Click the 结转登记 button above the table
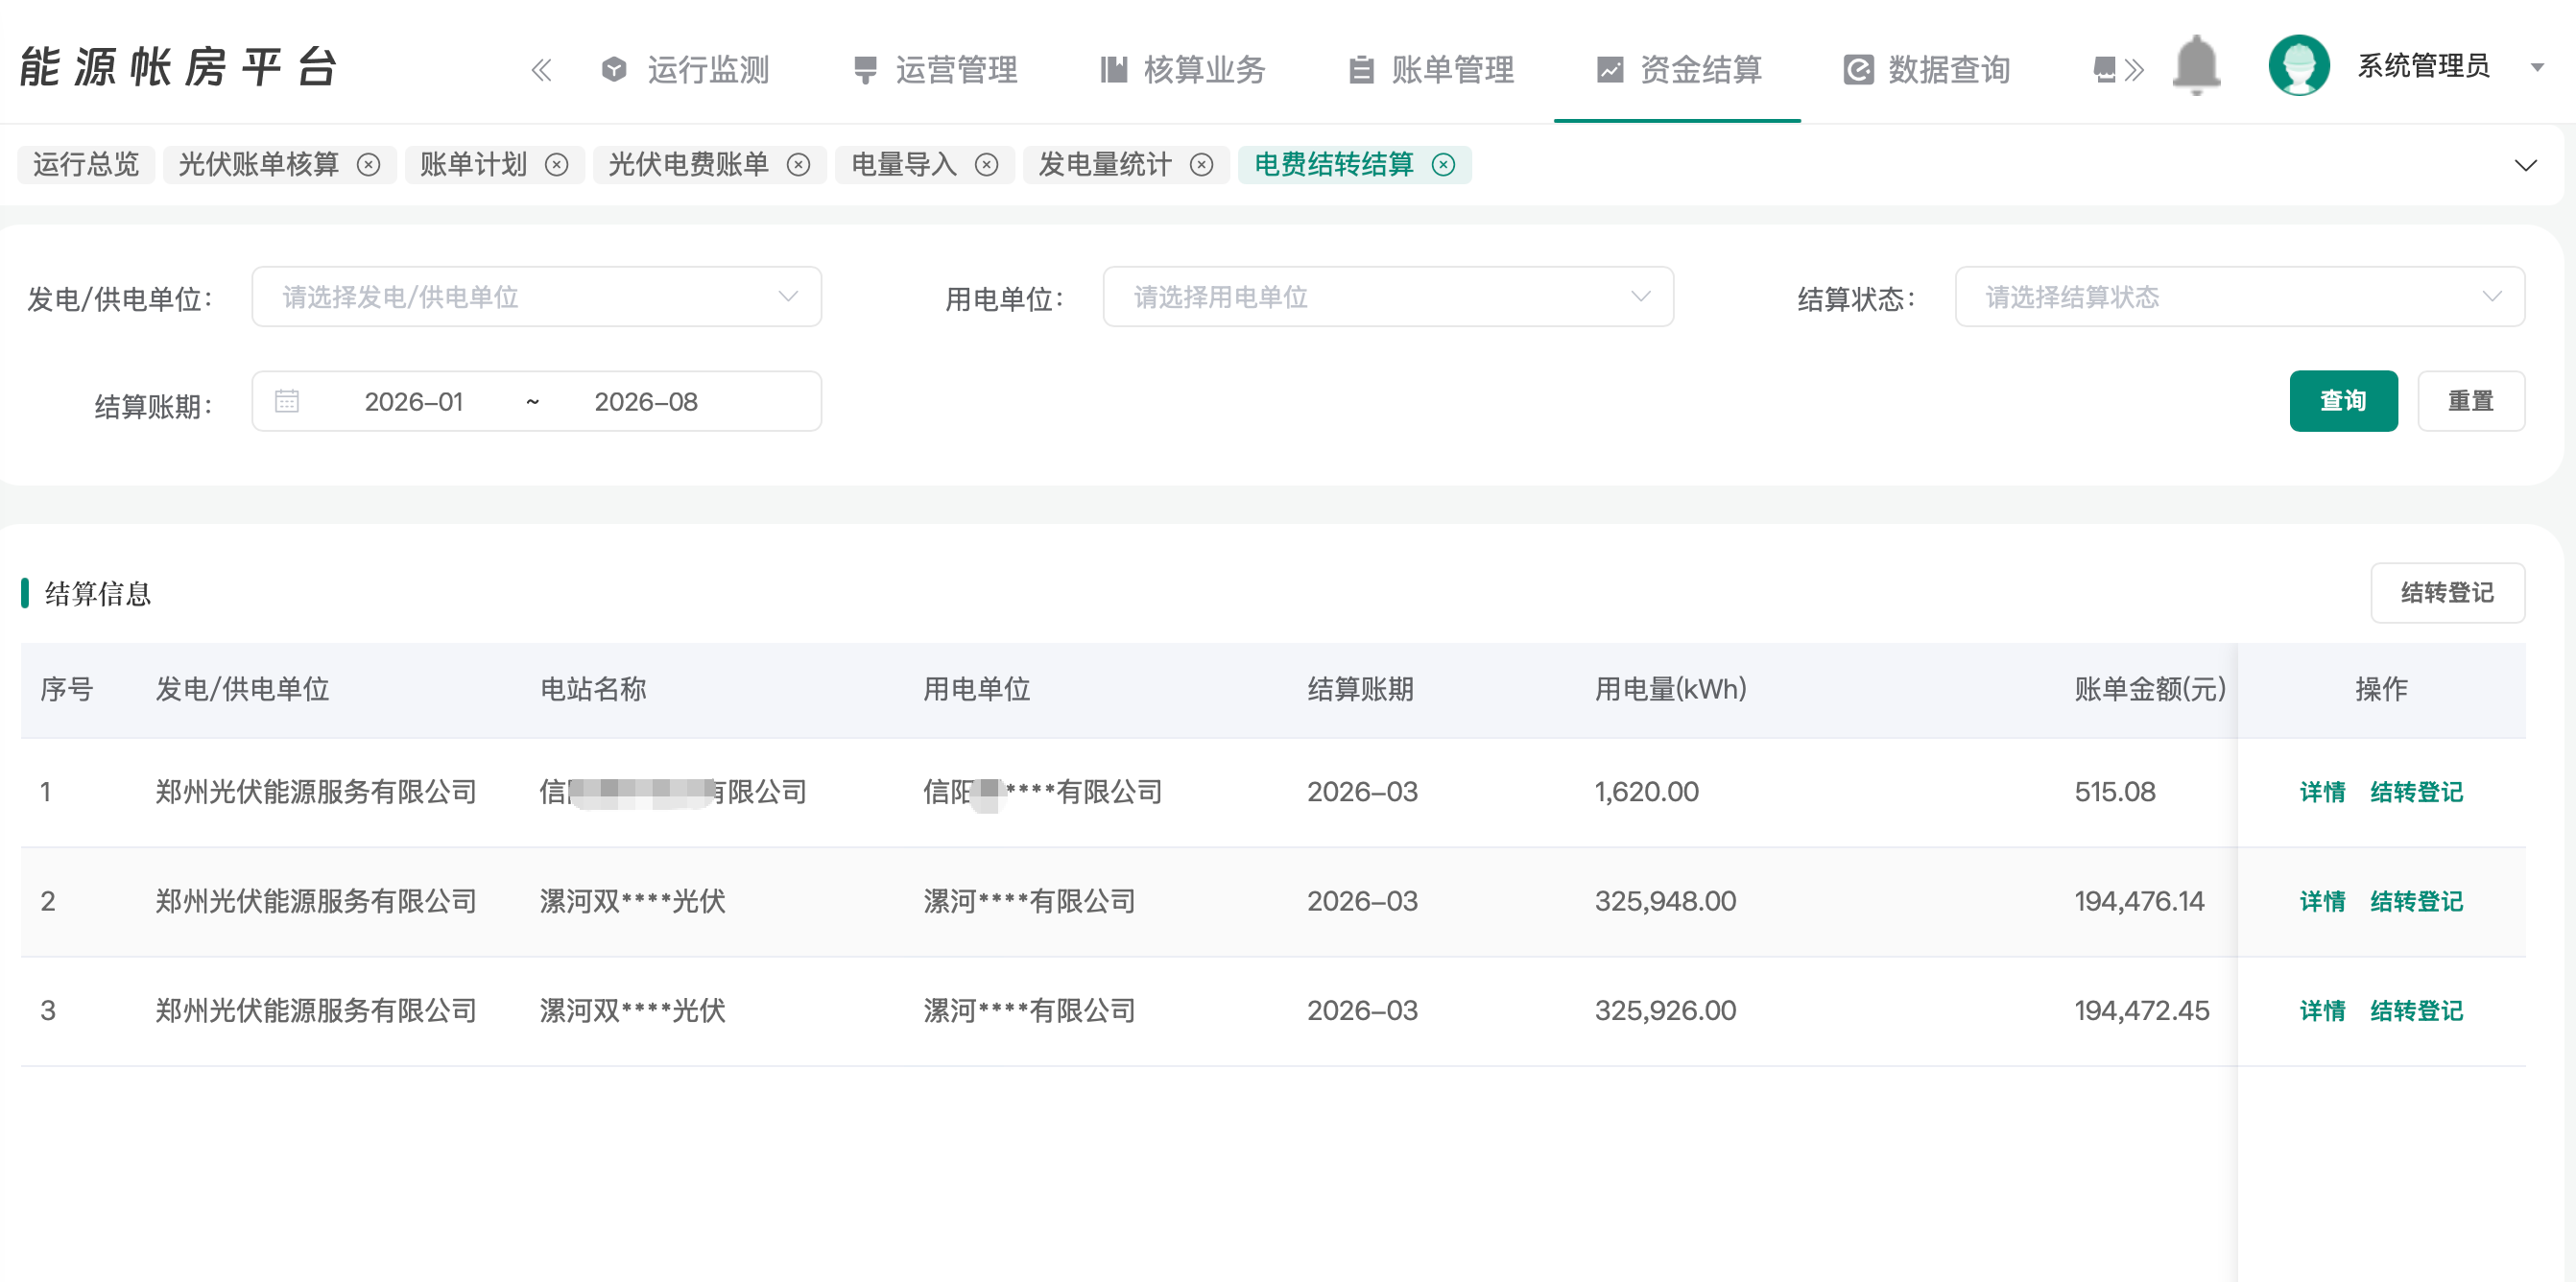The image size is (2576, 1282). (x=2447, y=593)
